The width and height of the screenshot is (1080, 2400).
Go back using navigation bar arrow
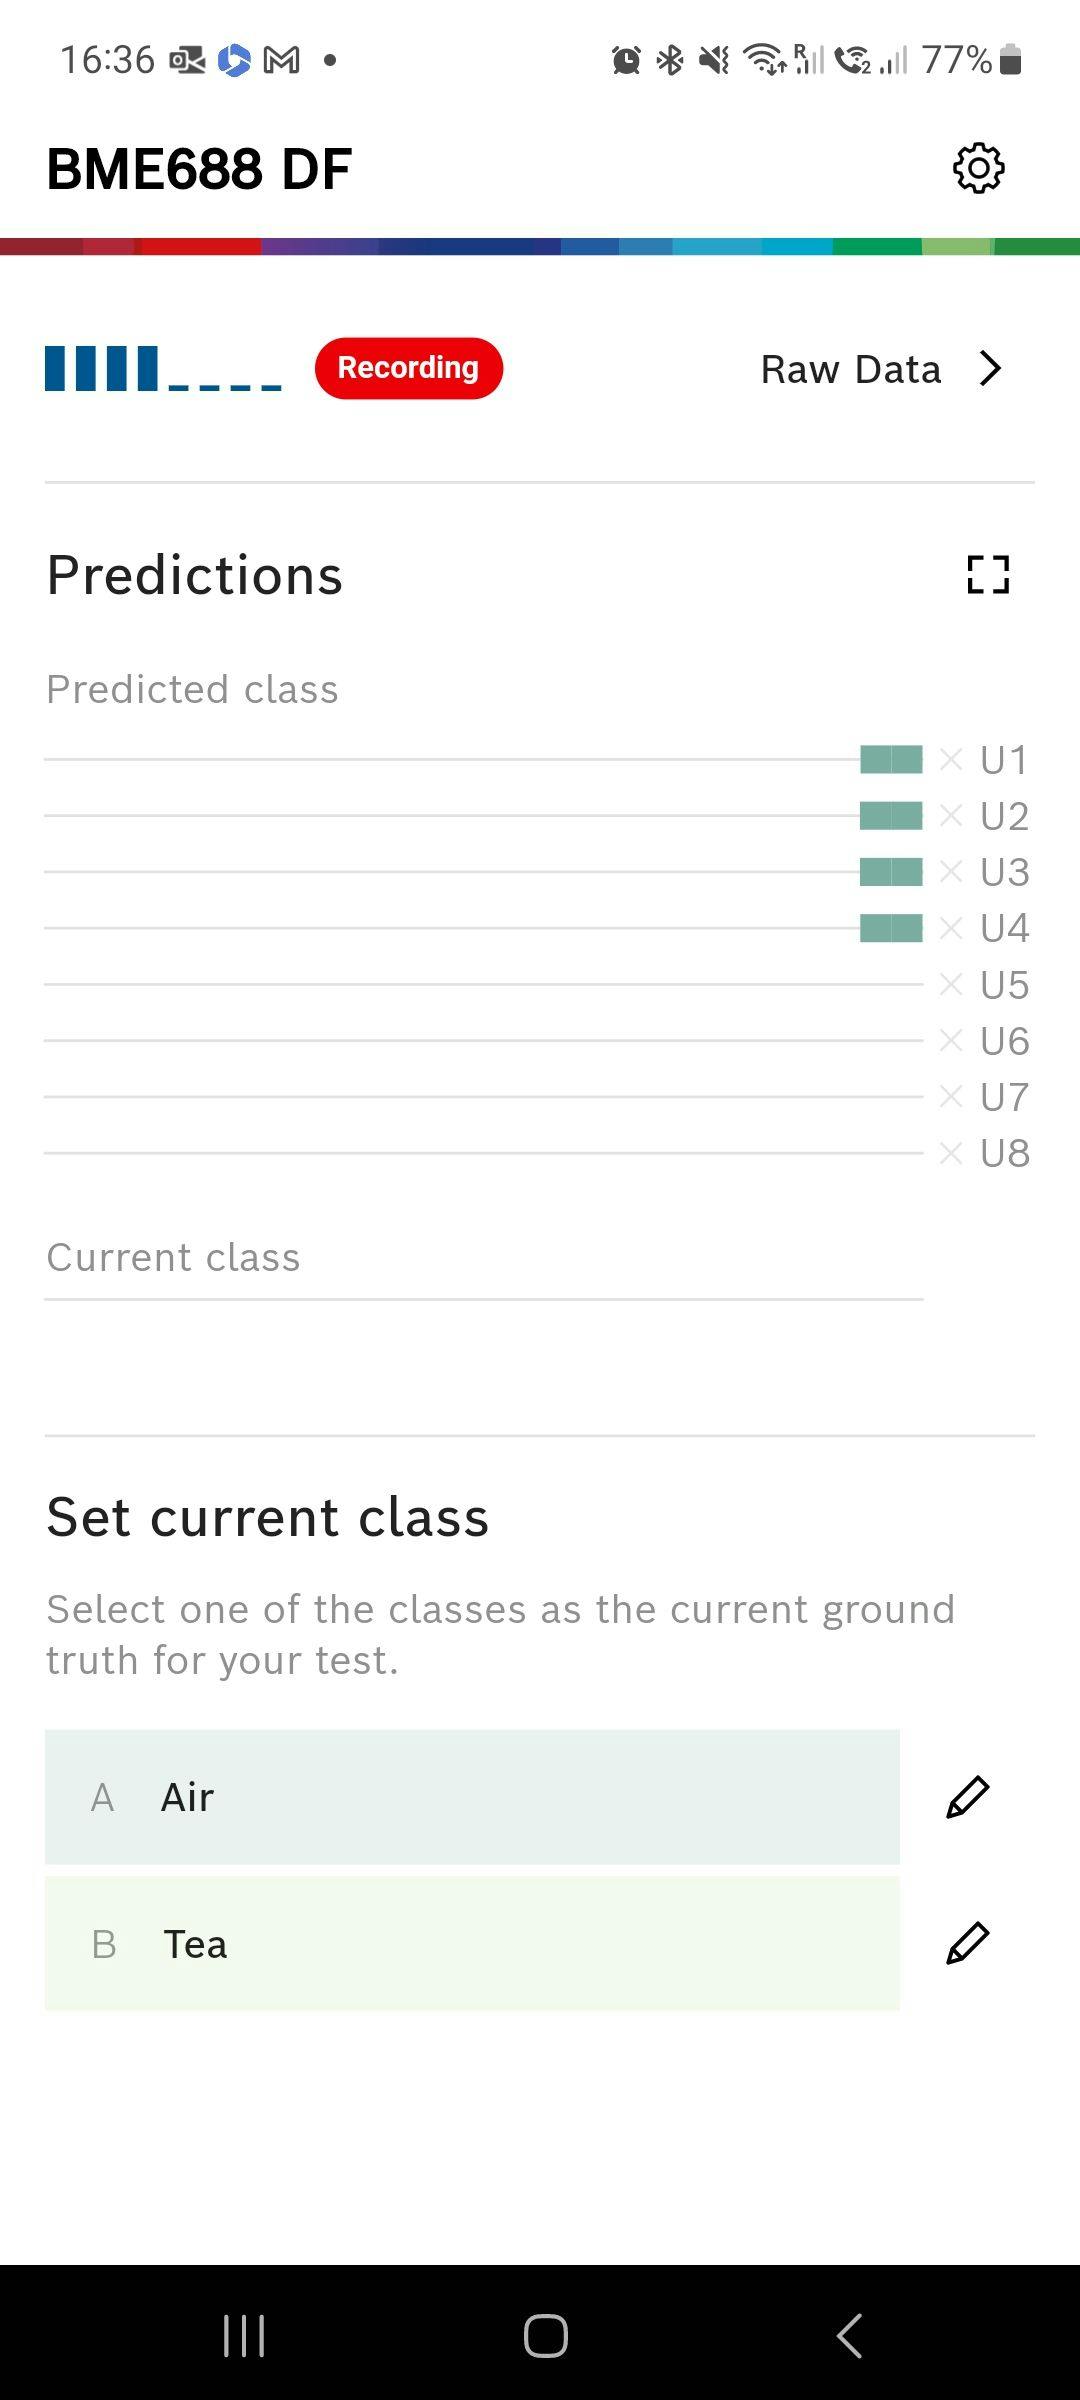(x=848, y=2336)
